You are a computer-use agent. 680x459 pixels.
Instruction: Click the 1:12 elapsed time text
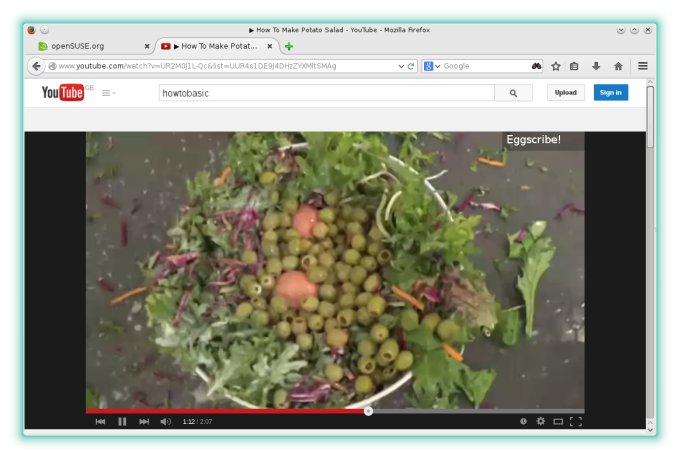[189, 422]
